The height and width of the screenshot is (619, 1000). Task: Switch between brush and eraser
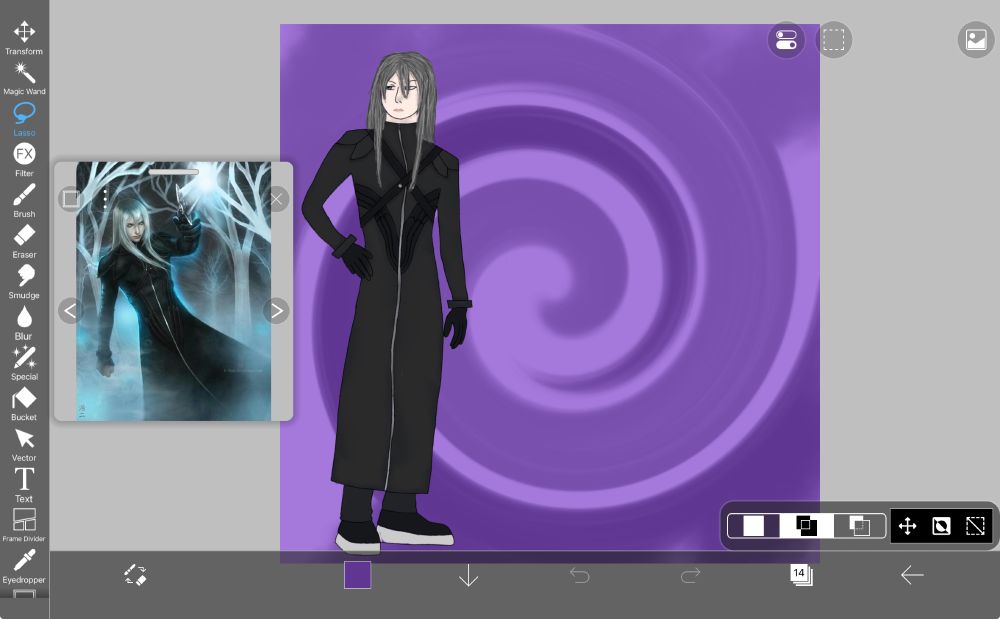[x=135, y=574]
